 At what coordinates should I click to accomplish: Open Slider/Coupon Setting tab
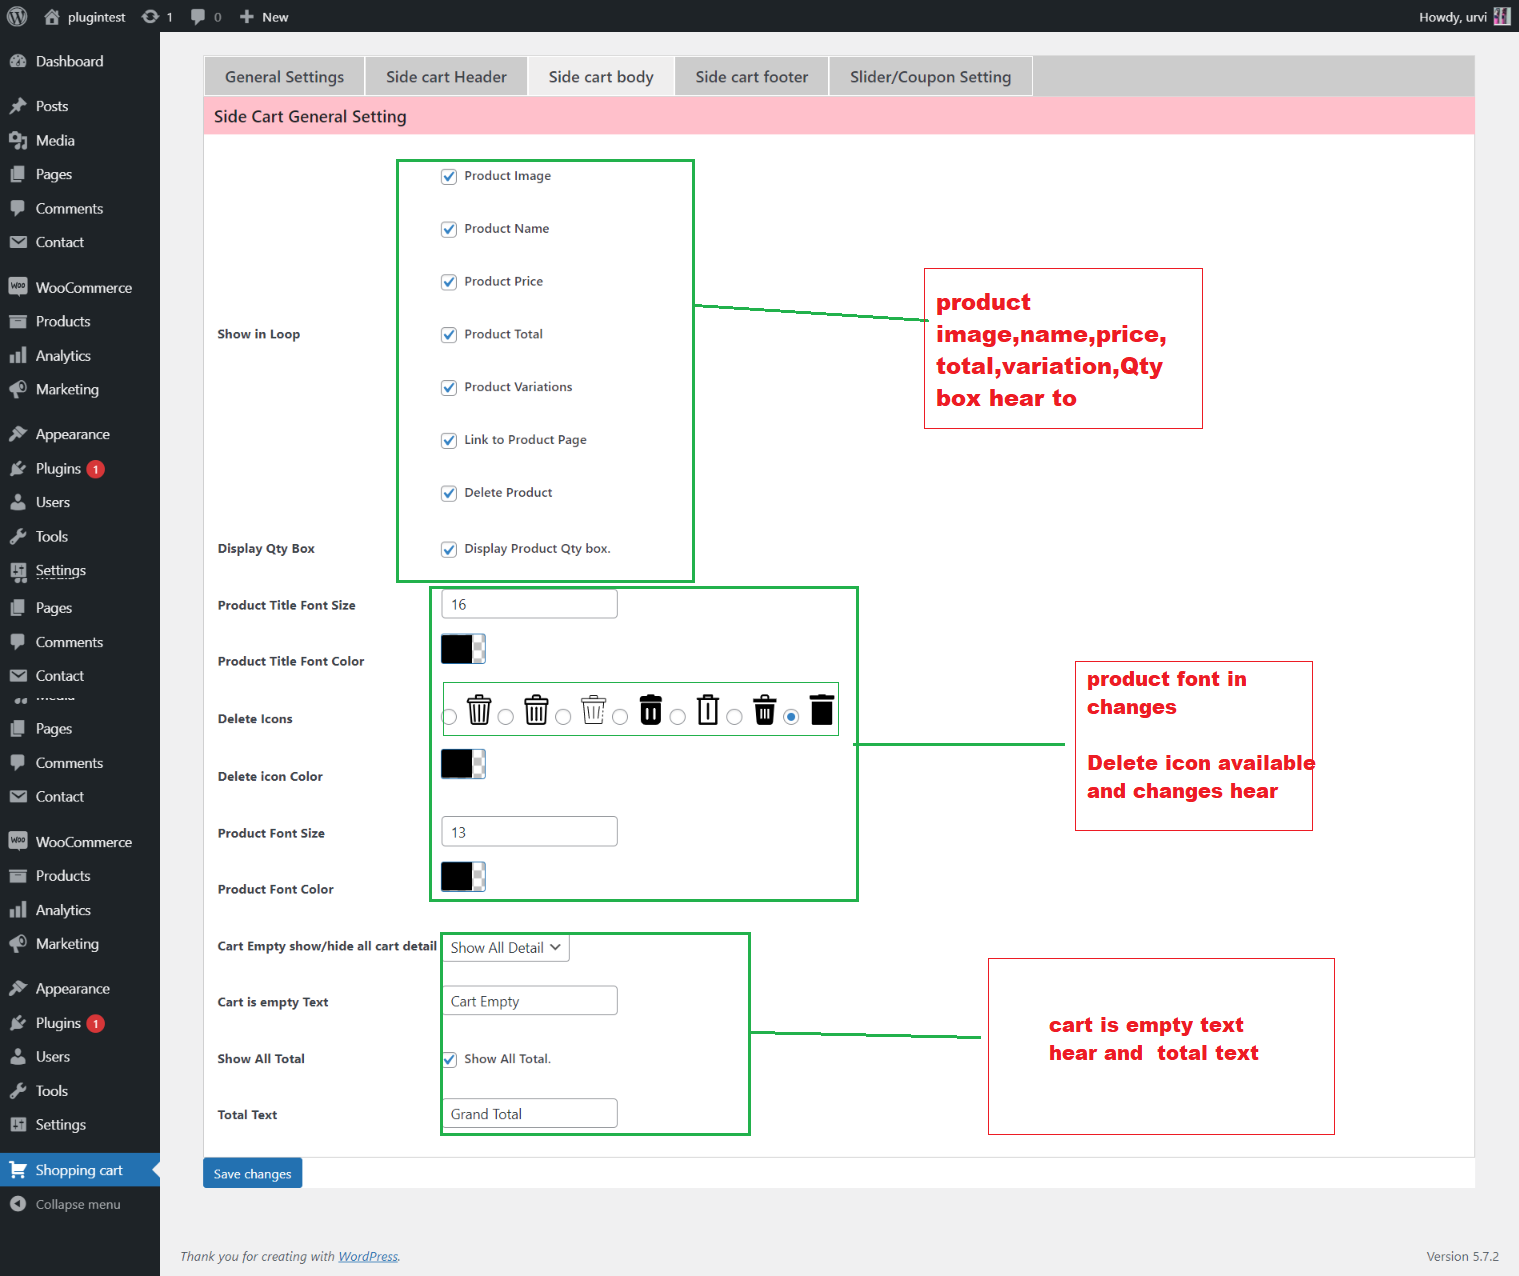point(930,77)
